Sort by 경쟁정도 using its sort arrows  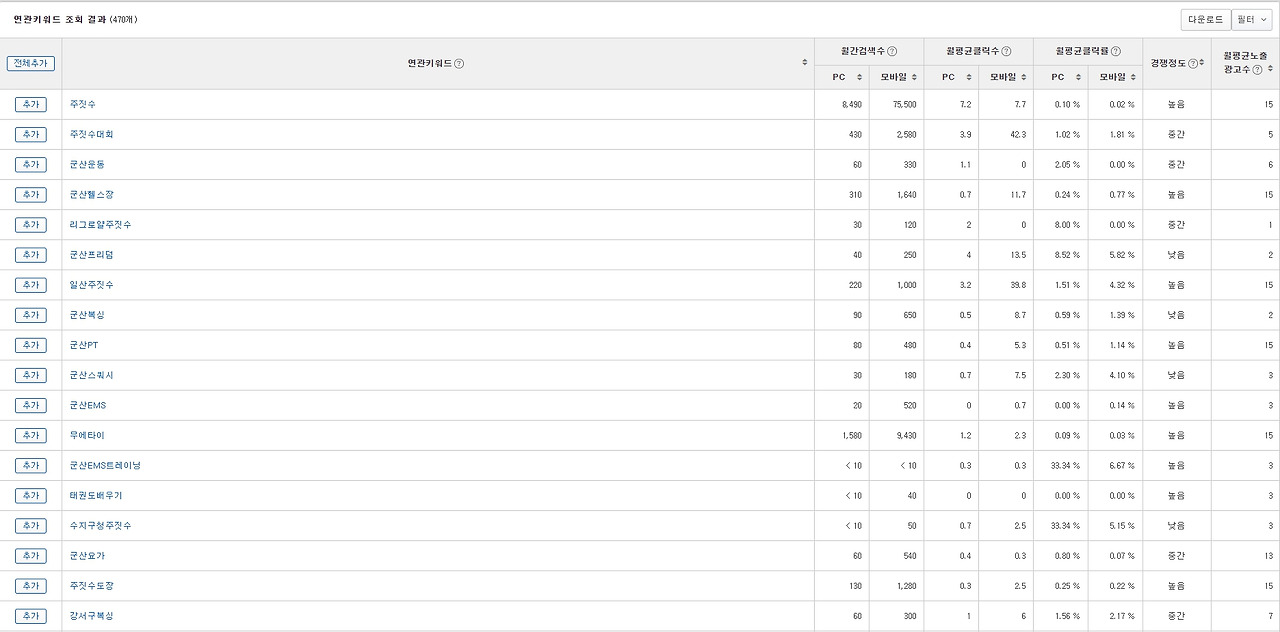click(x=1202, y=62)
